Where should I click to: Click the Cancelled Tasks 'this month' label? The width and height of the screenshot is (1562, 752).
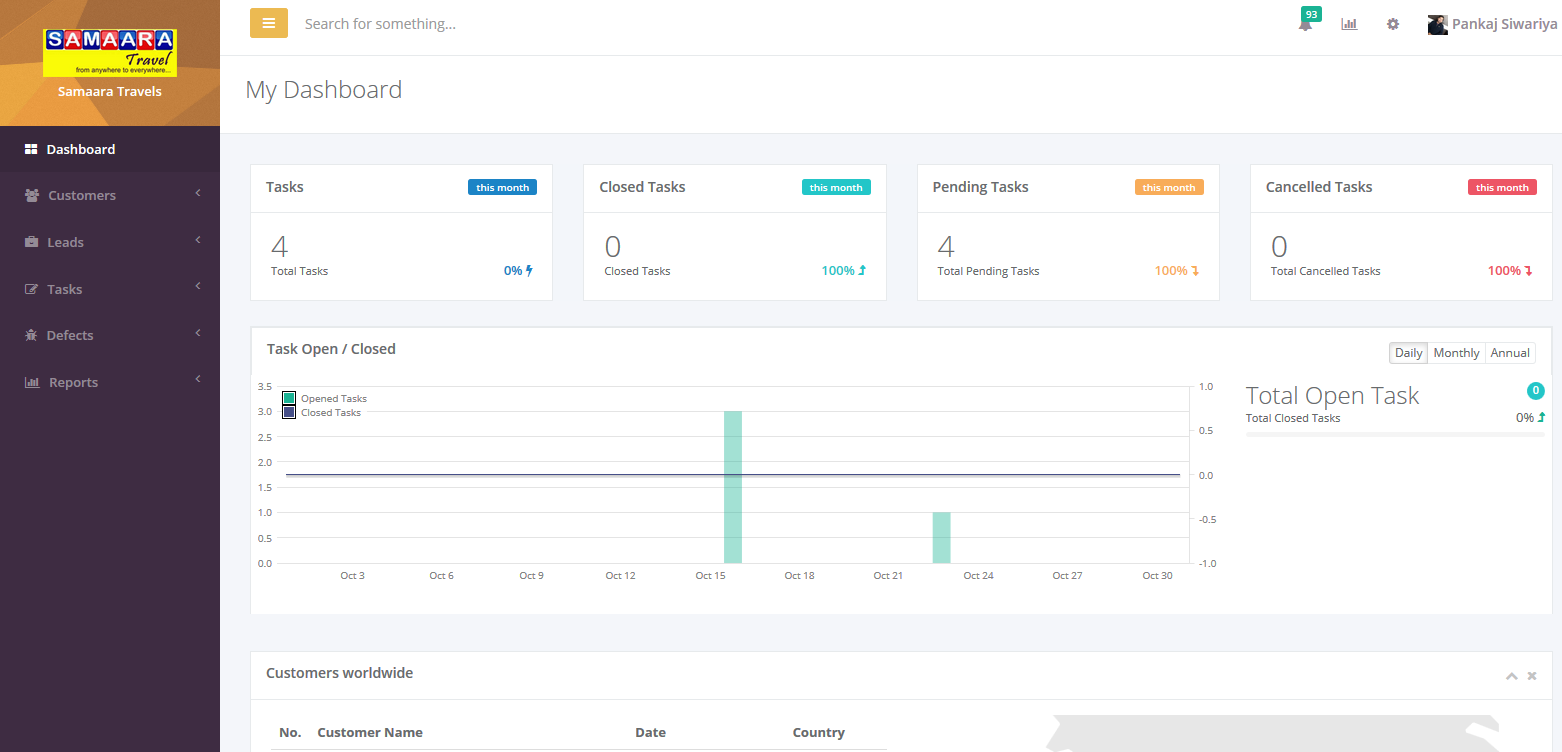pyautogui.click(x=1501, y=187)
